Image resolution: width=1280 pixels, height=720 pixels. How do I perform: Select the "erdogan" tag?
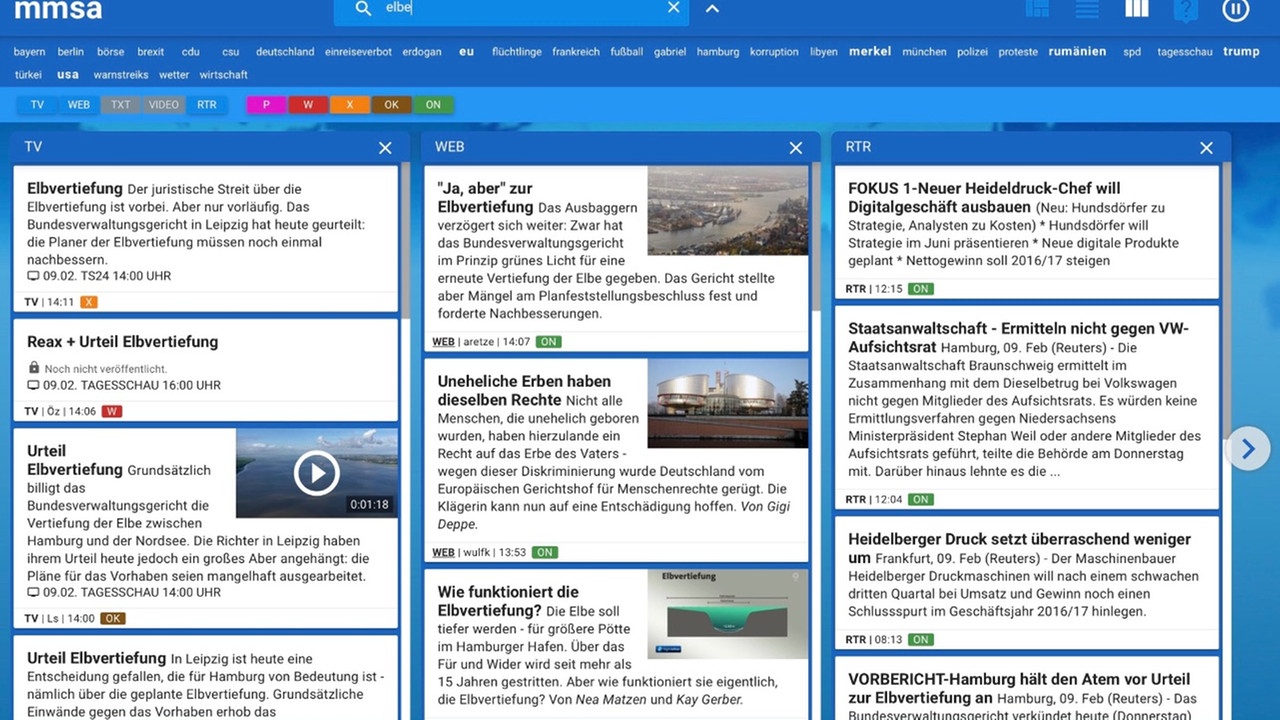pos(422,52)
